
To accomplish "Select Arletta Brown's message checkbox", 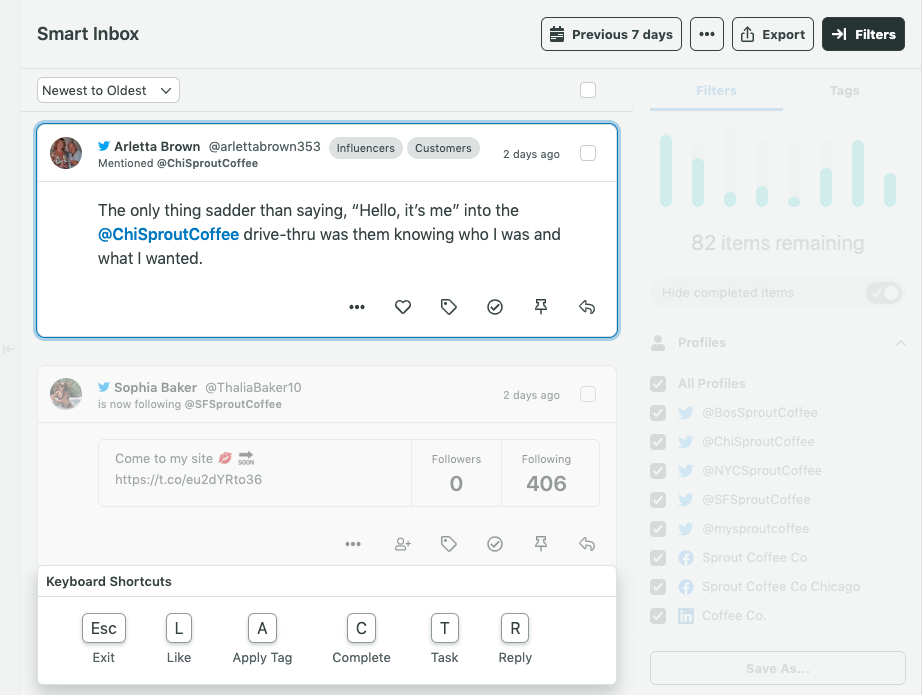I will pos(588,153).
